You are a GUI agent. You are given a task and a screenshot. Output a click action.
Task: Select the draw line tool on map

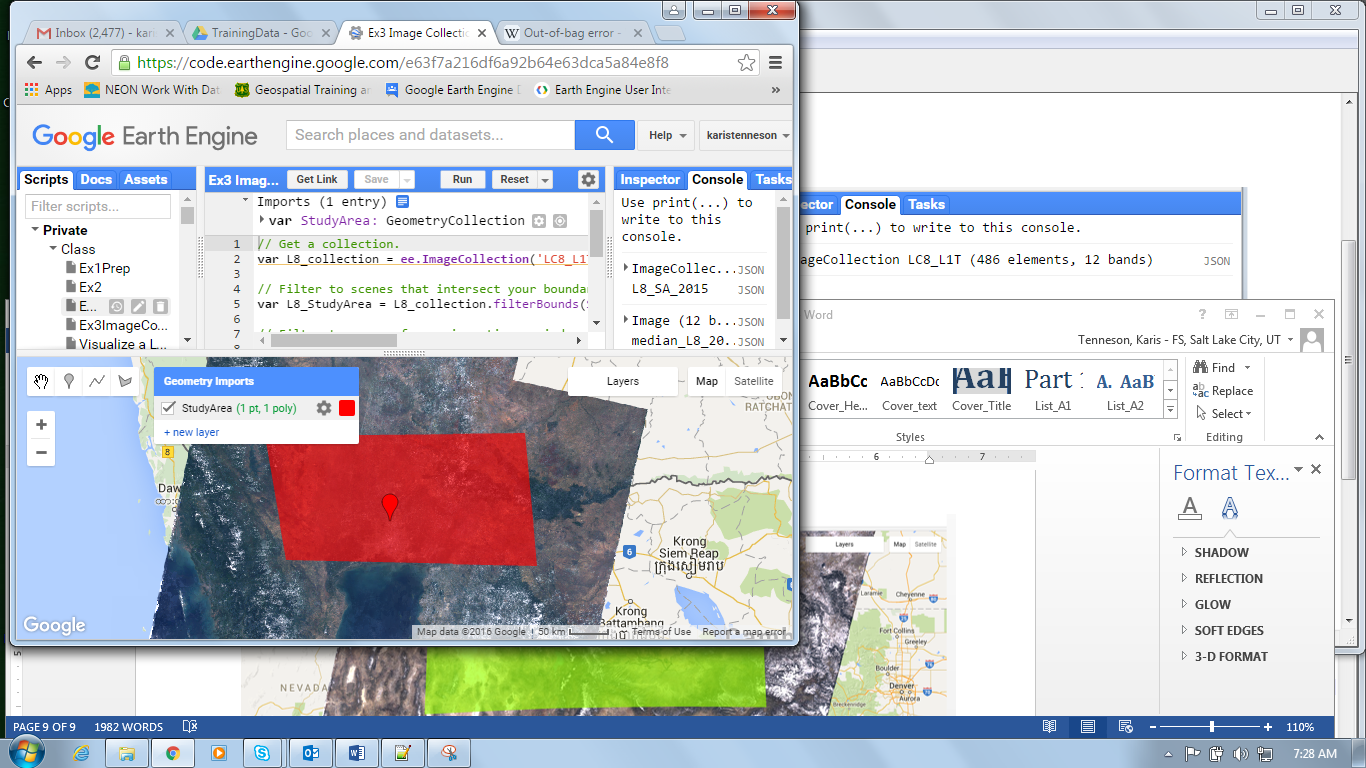97,381
